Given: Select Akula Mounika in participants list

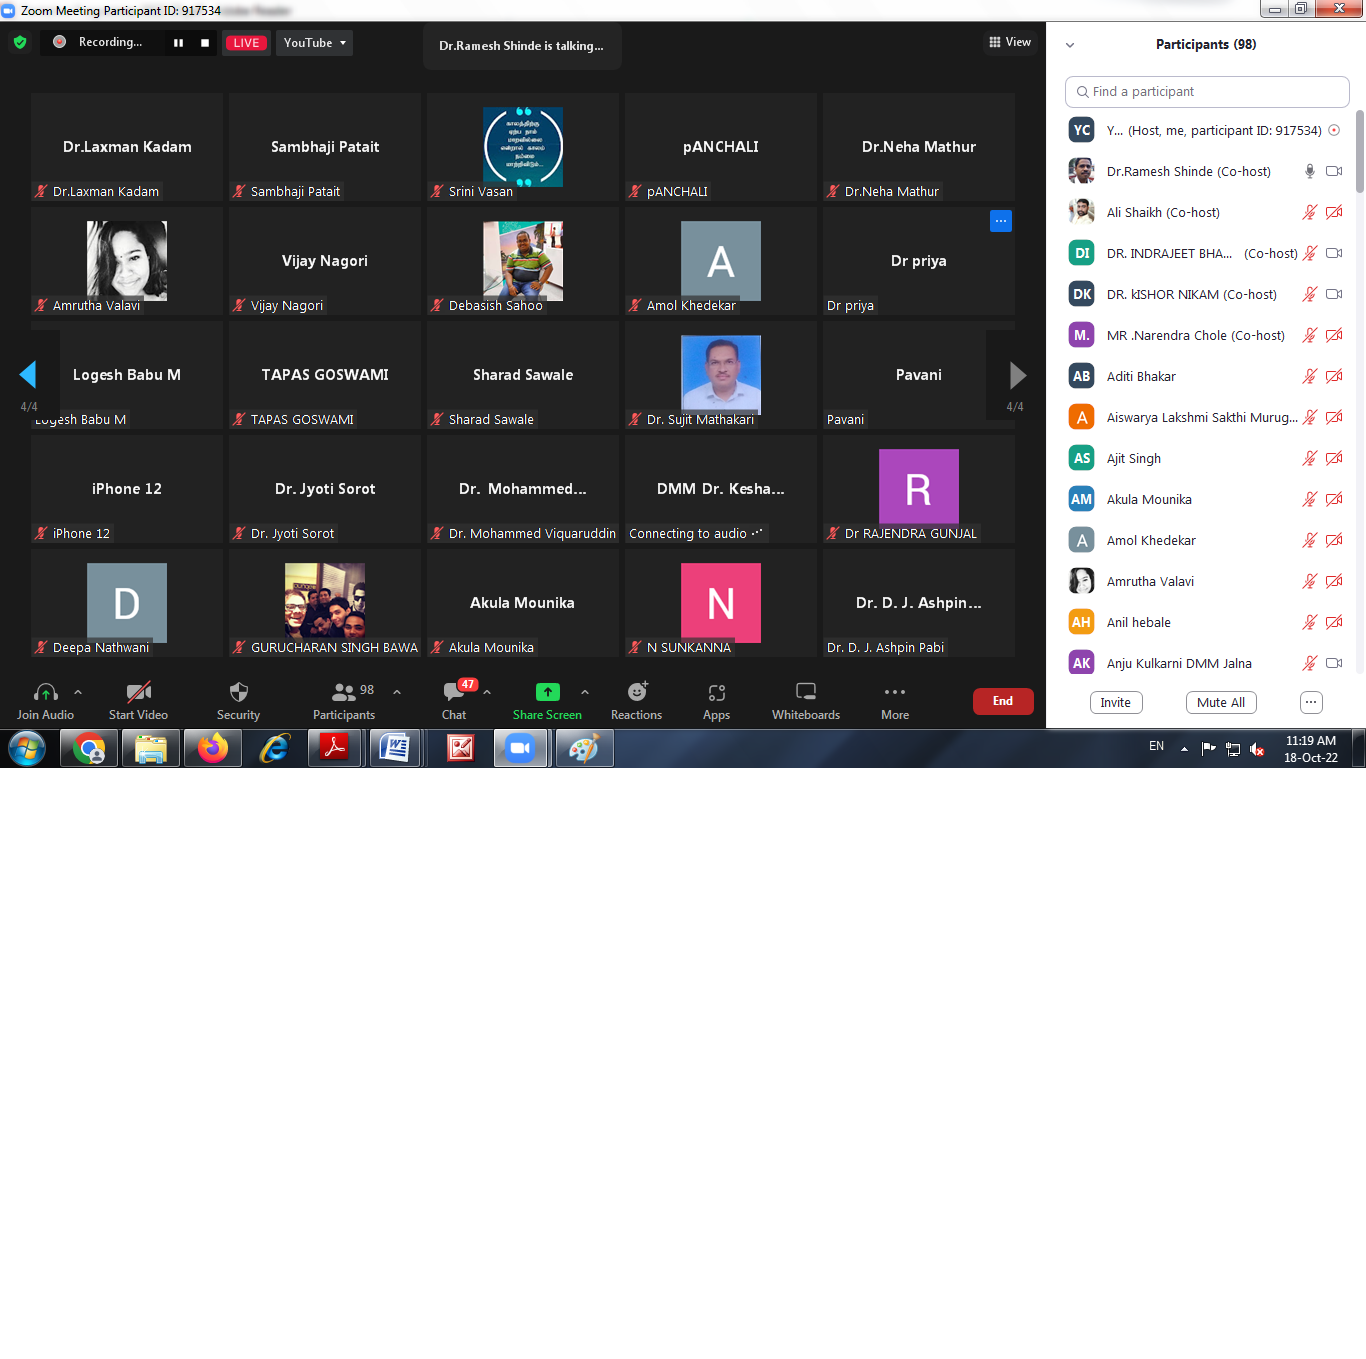Looking at the screenshot, I should 1207,499.
